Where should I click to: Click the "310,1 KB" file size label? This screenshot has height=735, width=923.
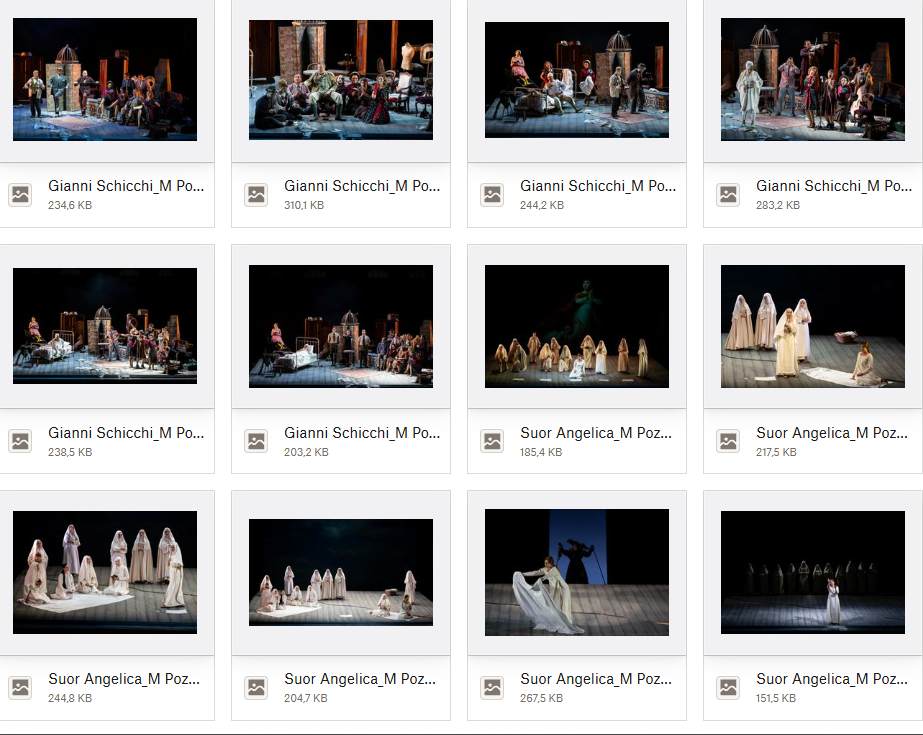pos(304,205)
